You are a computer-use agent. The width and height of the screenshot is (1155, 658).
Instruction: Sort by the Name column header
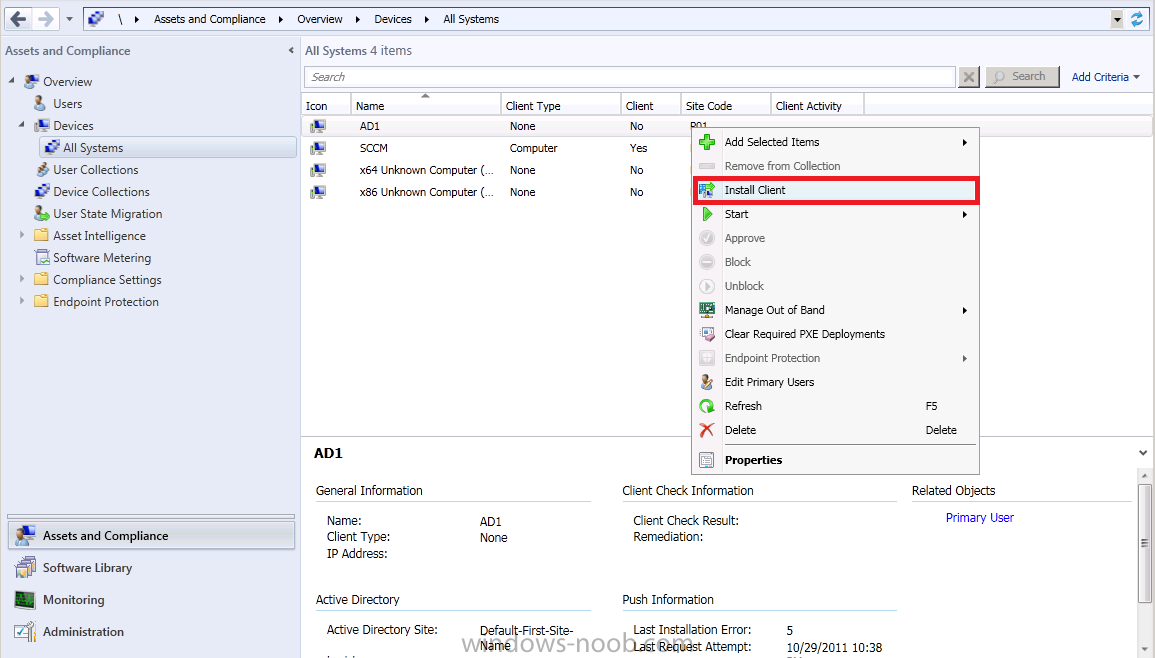pyautogui.click(x=426, y=105)
